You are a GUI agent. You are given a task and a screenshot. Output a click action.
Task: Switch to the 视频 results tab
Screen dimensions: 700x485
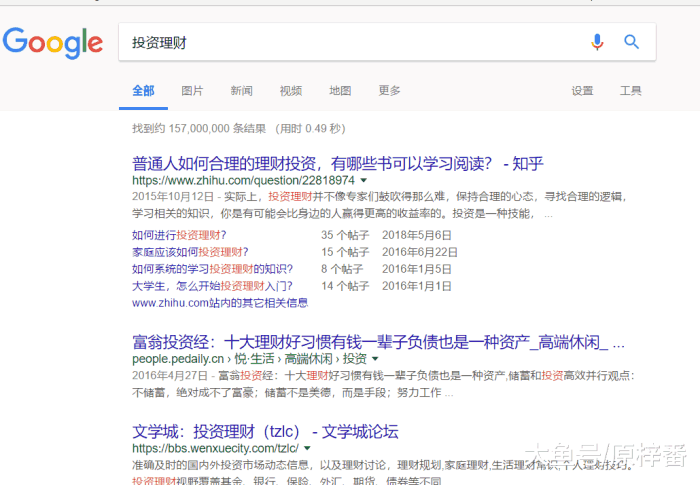[x=290, y=91]
